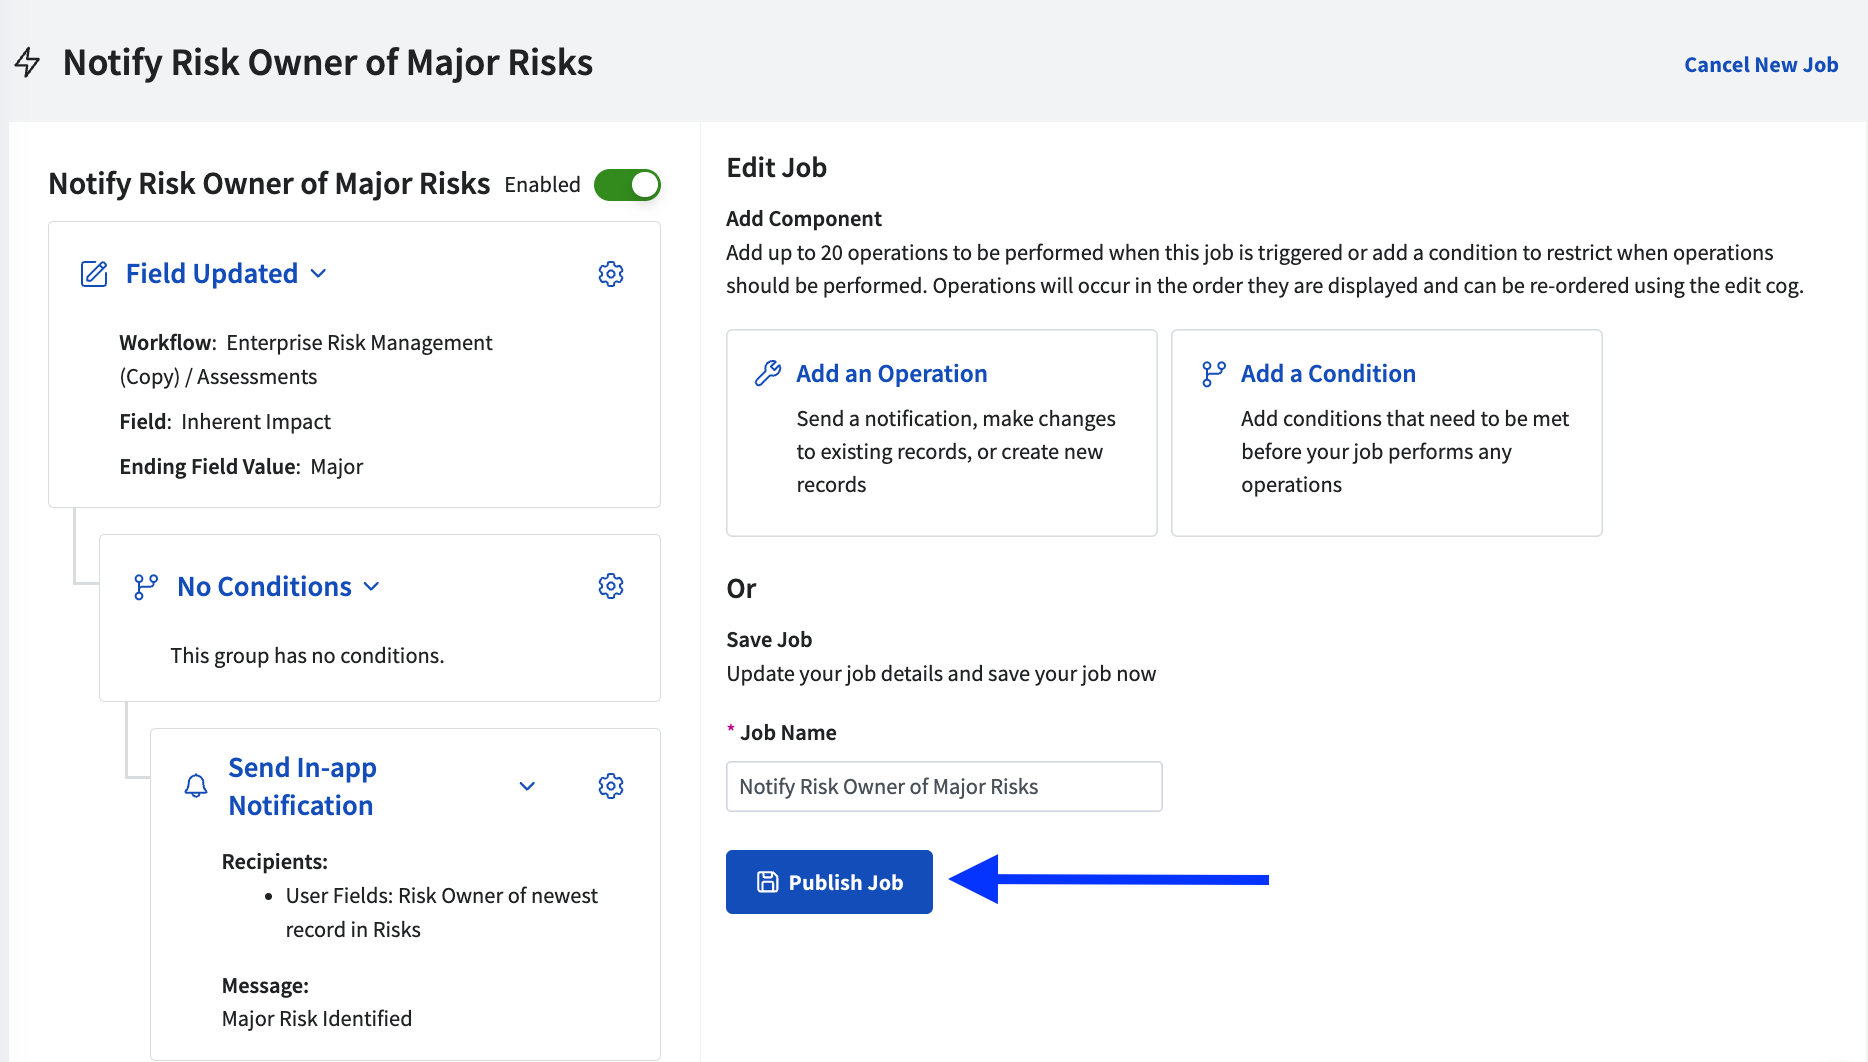This screenshot has height=1062, width=1868.
Task: Click the wrench icon for Add an Operation
Action: (x=768, y=374)
